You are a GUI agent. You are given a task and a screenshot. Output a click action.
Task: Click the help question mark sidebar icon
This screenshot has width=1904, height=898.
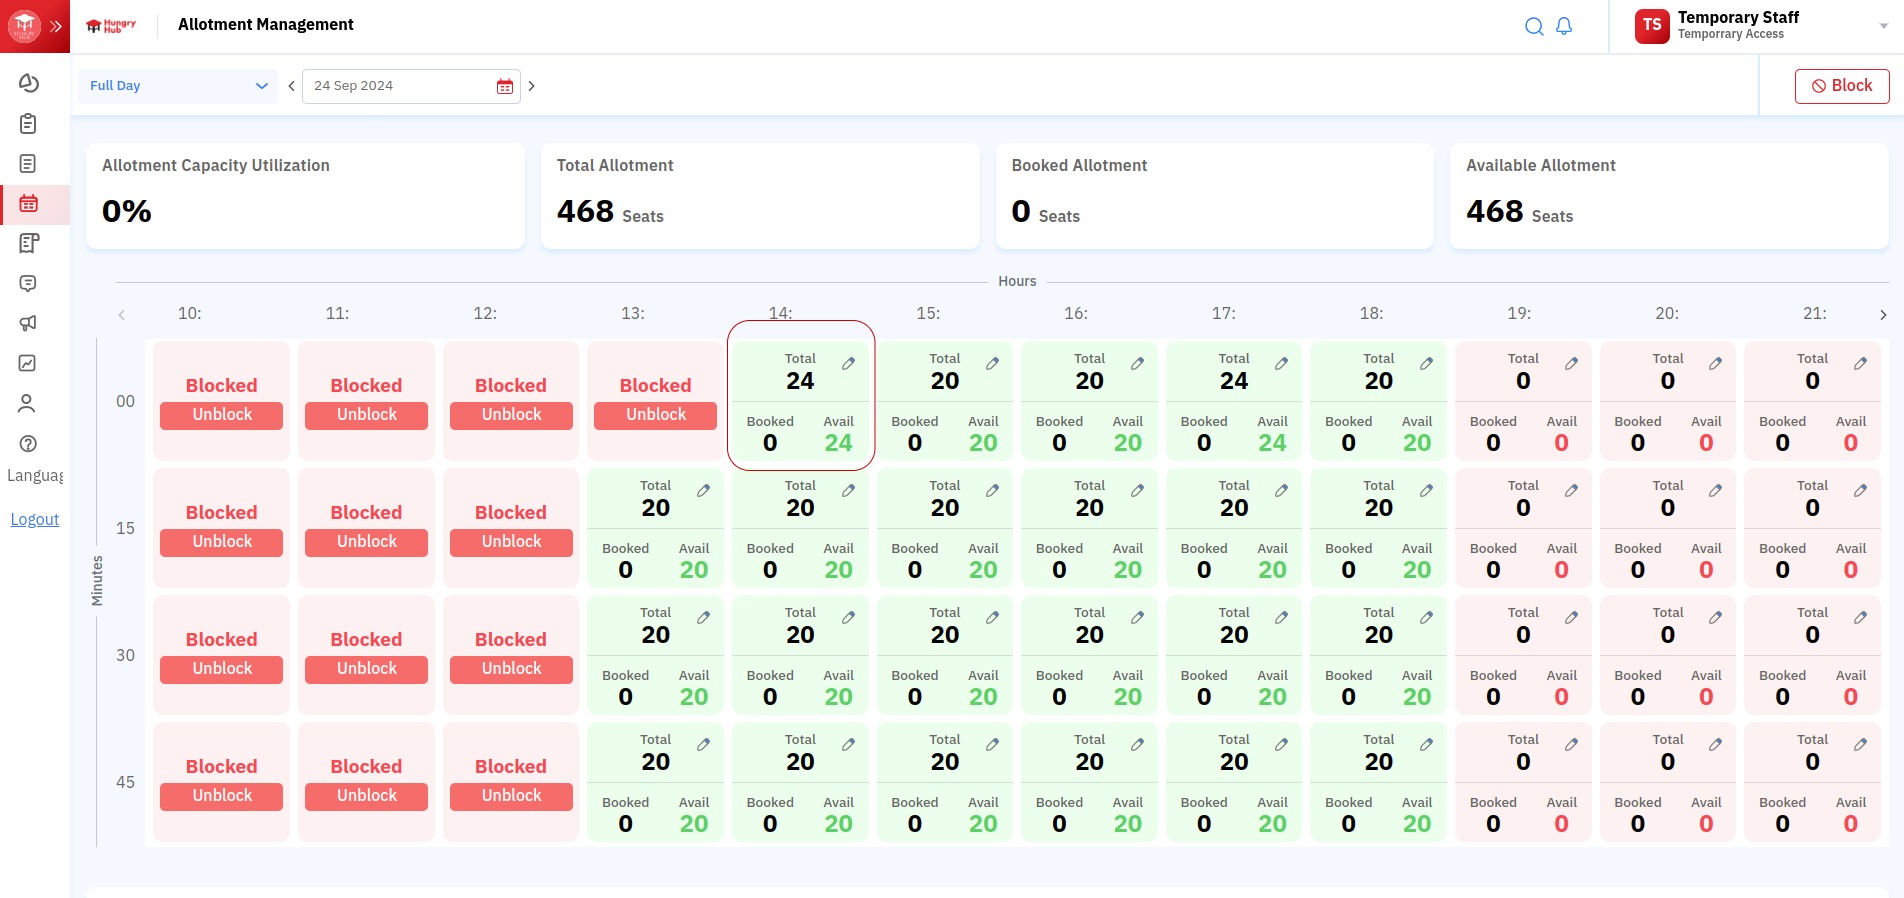(x=28, y=443)
